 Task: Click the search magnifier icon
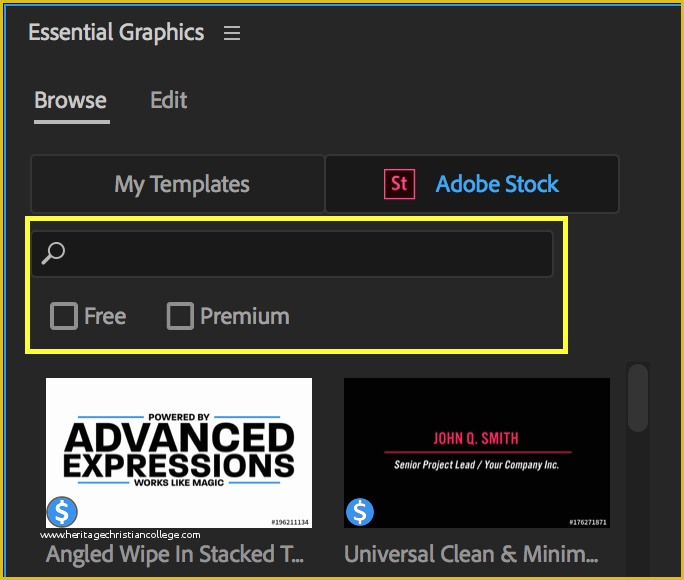53,253
